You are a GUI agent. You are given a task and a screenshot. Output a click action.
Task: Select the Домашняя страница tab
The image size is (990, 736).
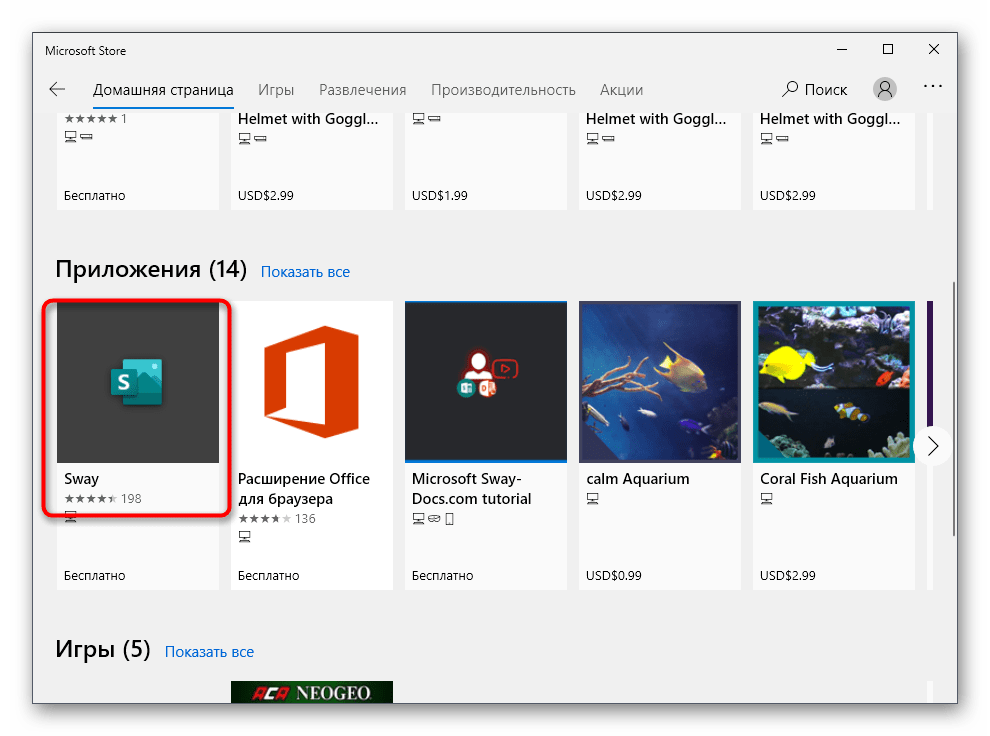pos(163,90)
